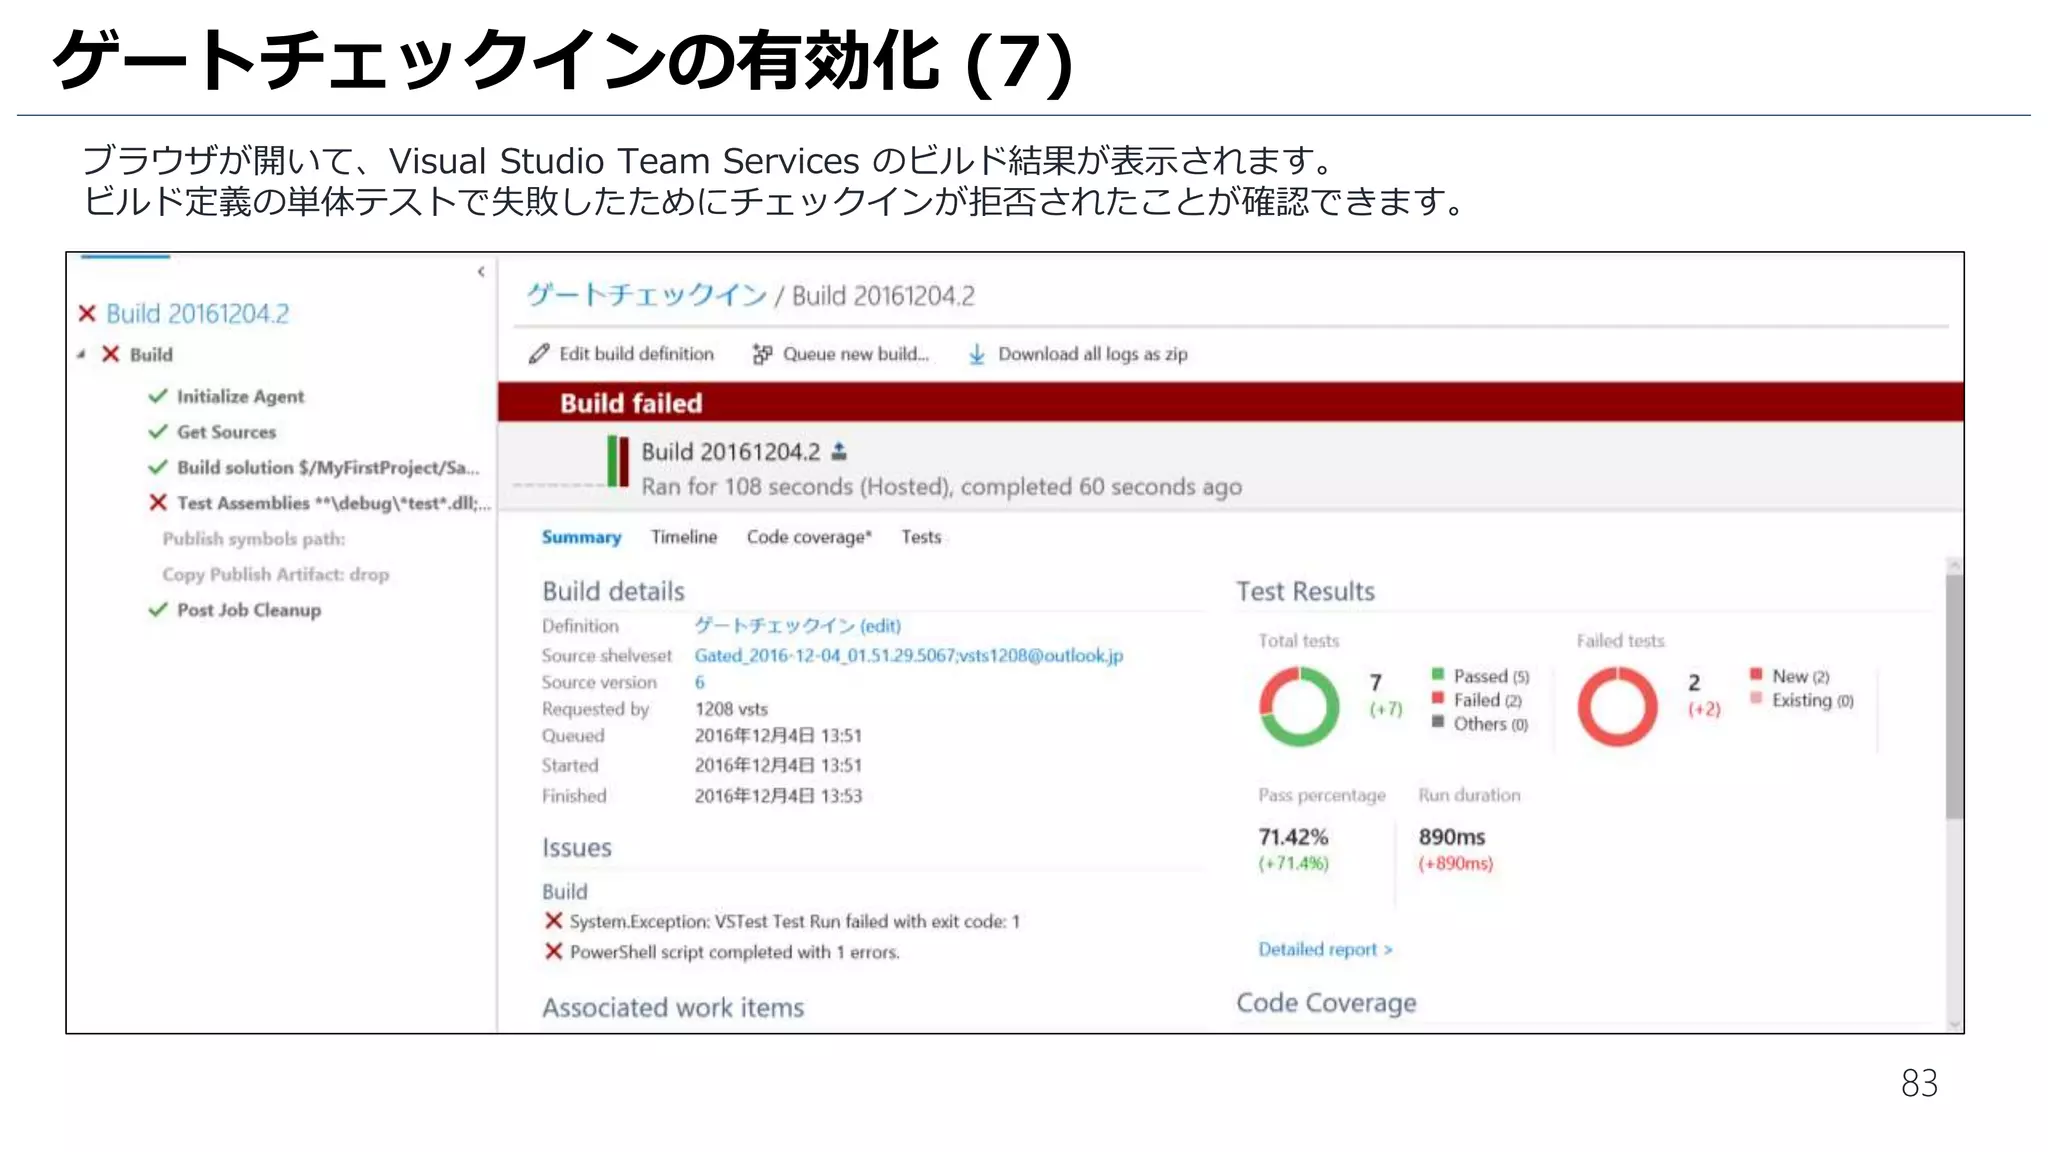Switch to the Summary tab

point(581,537)
